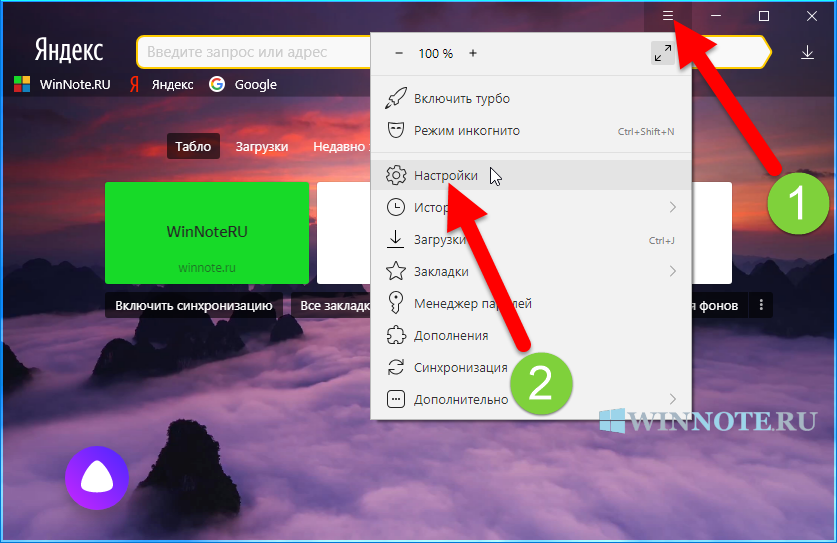The image size is (837, 543).
Task: Select Синхронизация menu entry
Action: pos(531,367)
